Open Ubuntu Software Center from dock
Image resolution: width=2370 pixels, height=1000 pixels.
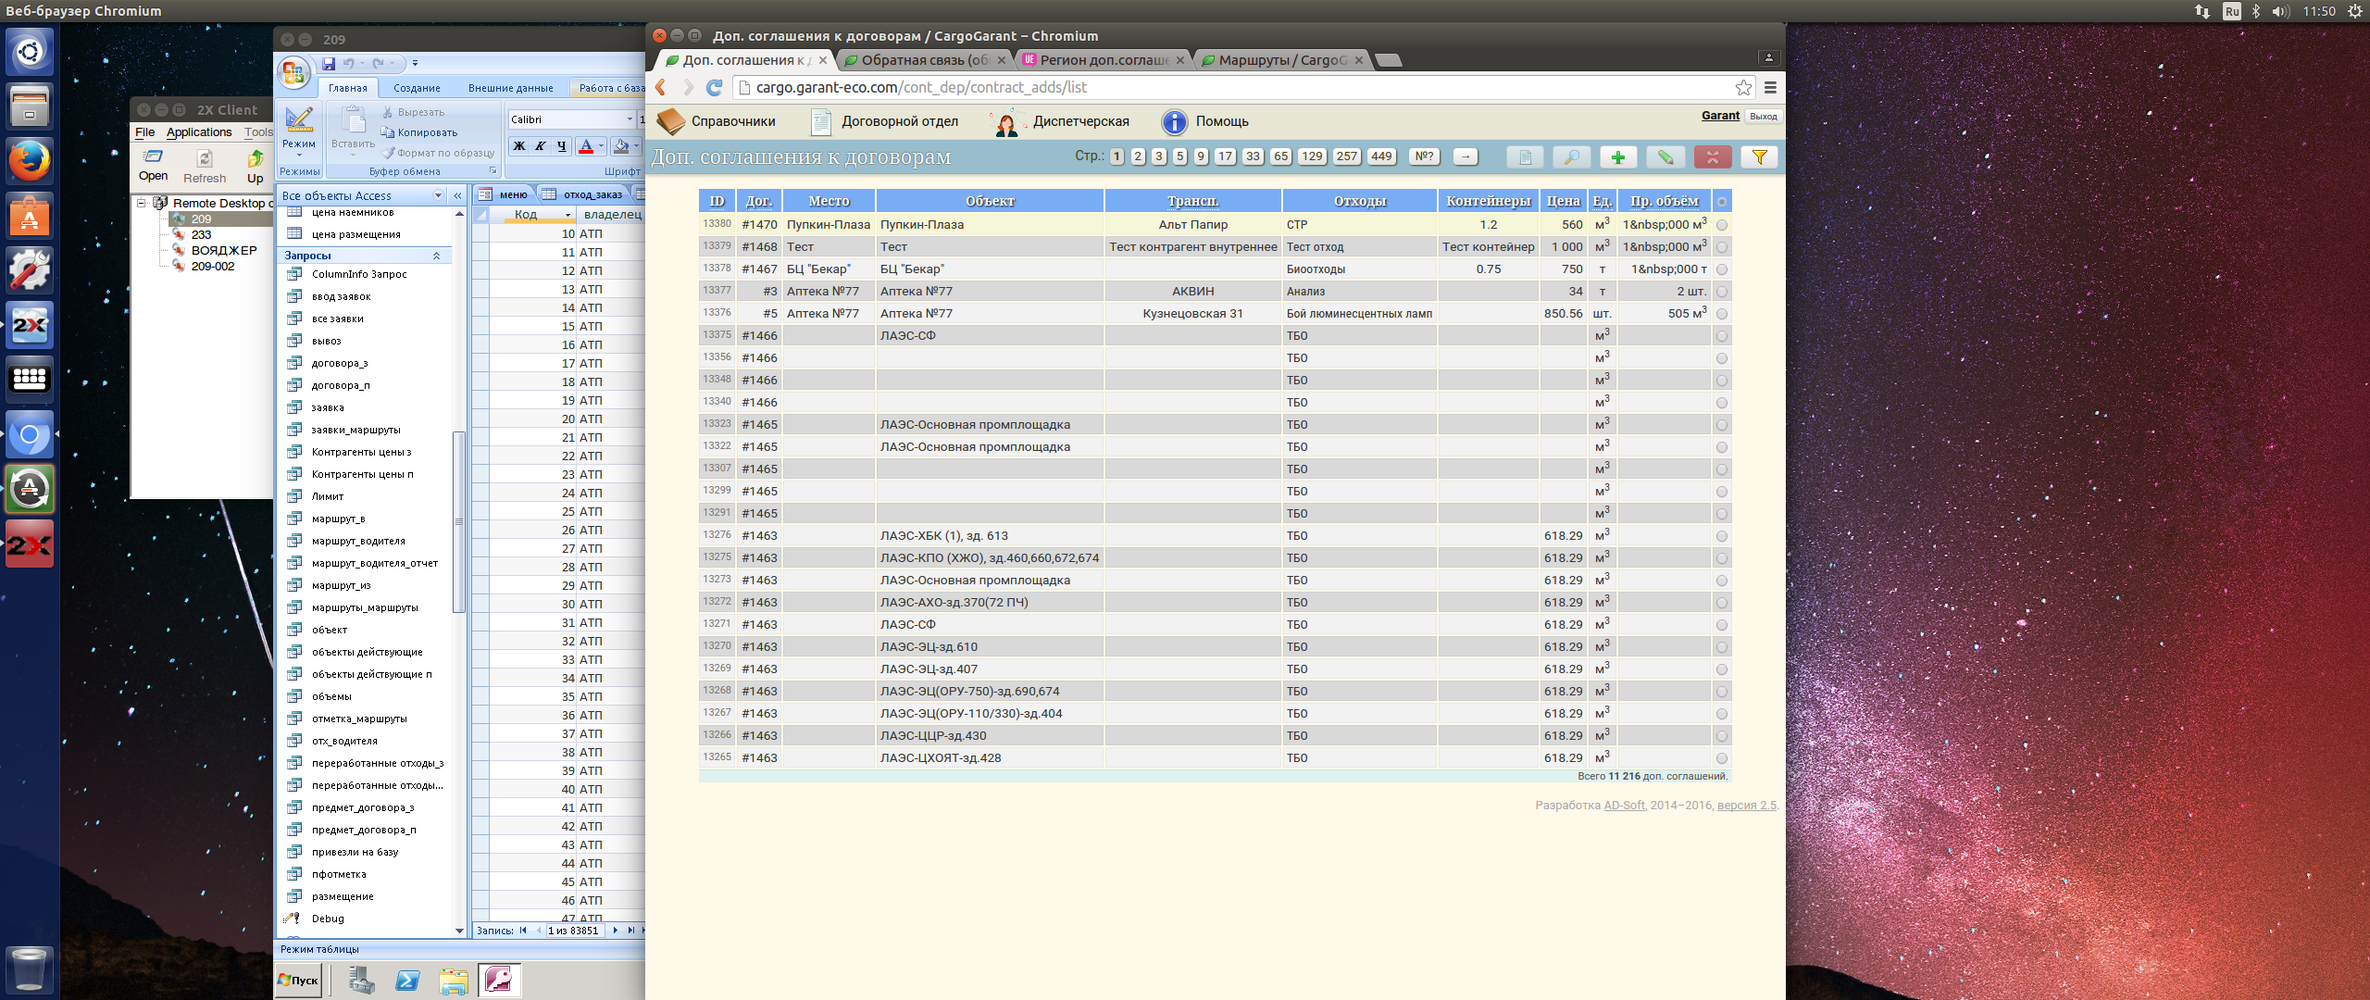tap(29, 216)
